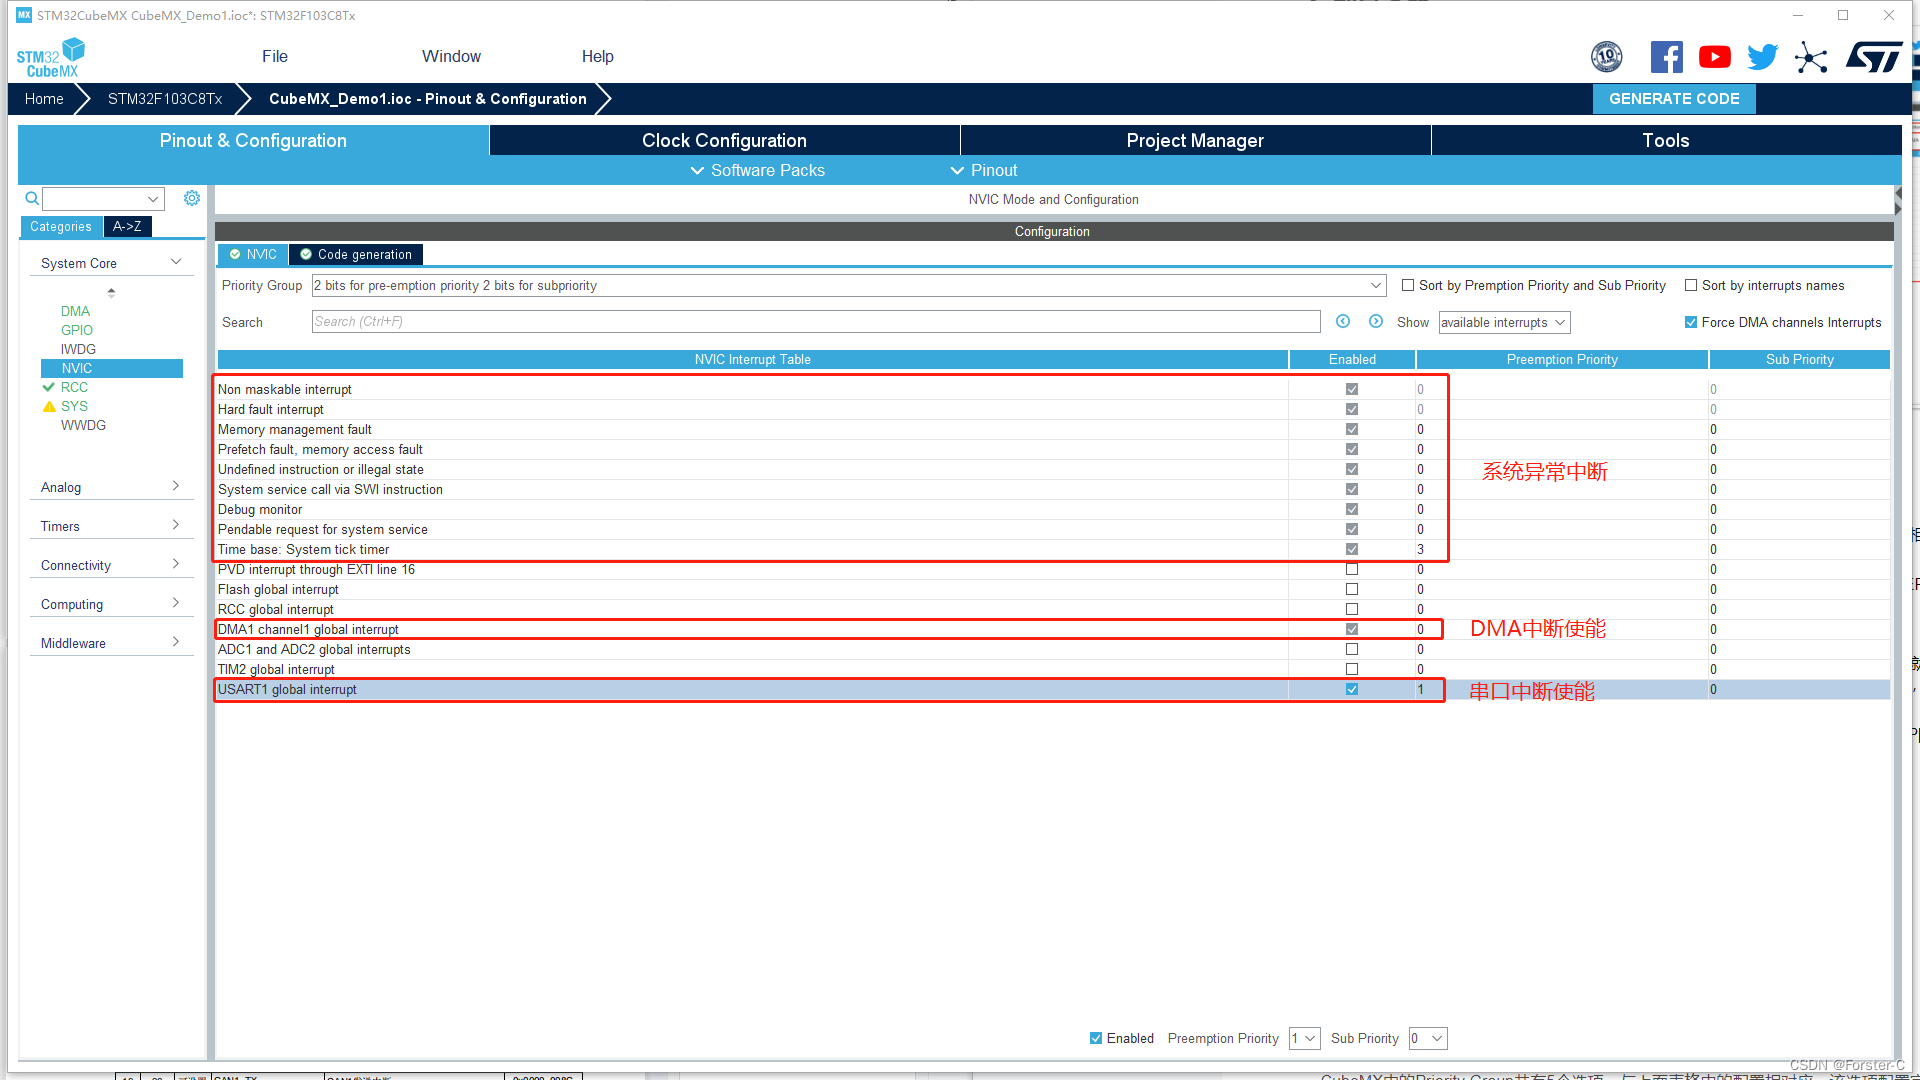Click the ST community network icon
The width and height of the screenshot is (1920, 1080).
pyautogui.click(x=1810, y=57)
